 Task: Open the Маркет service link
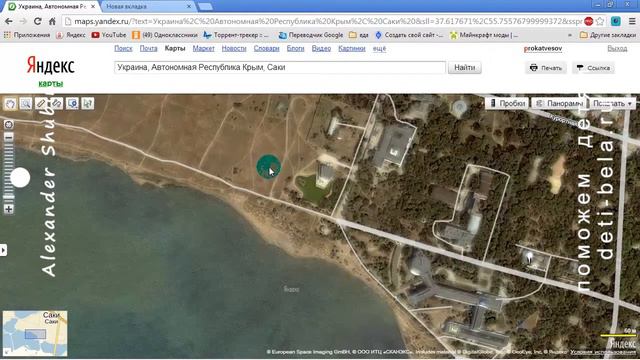203,48
